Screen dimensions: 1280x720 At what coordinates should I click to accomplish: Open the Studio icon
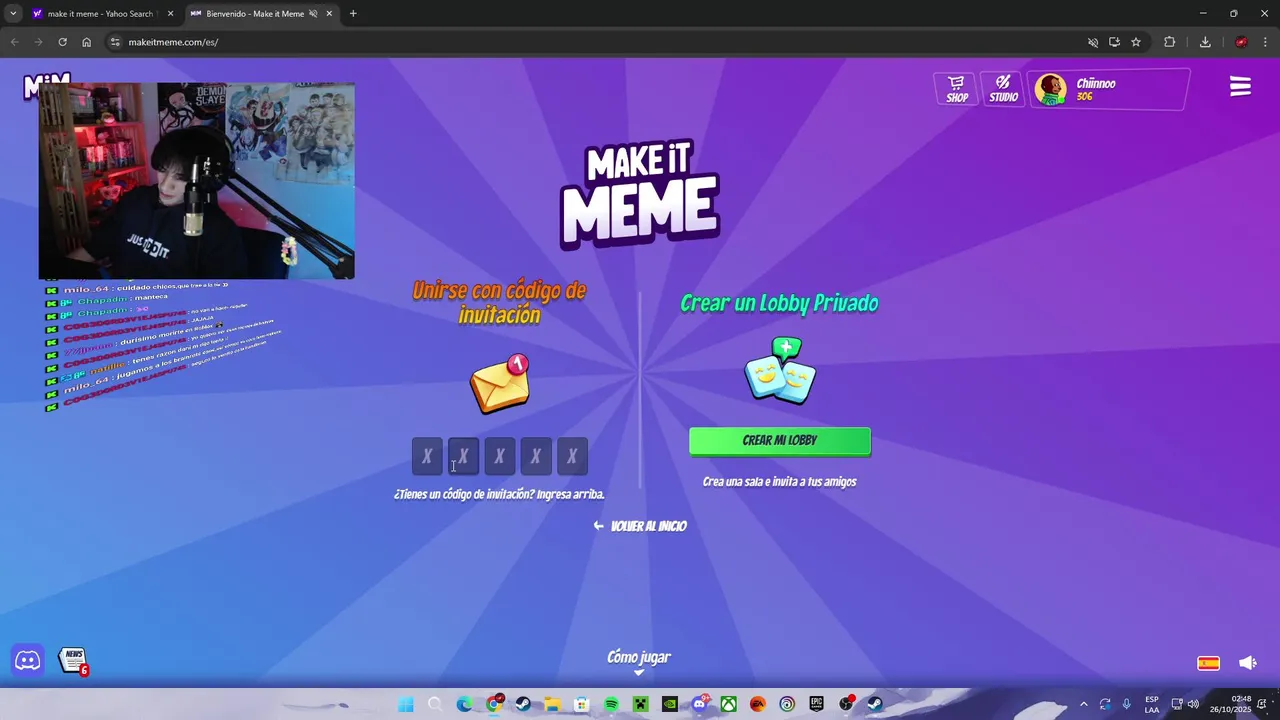click(x=1003, y=89)
